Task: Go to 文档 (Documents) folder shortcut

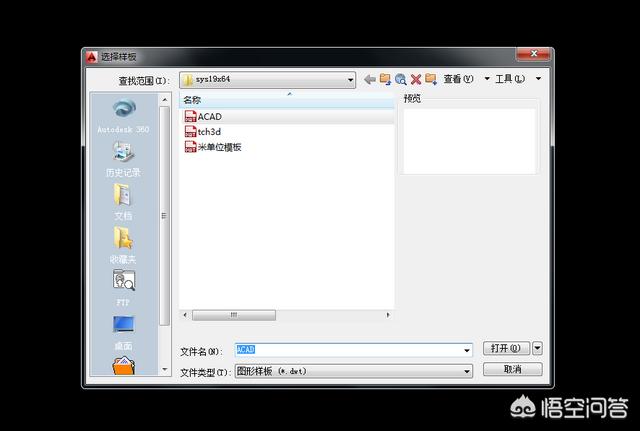Action: coord(123,200)
